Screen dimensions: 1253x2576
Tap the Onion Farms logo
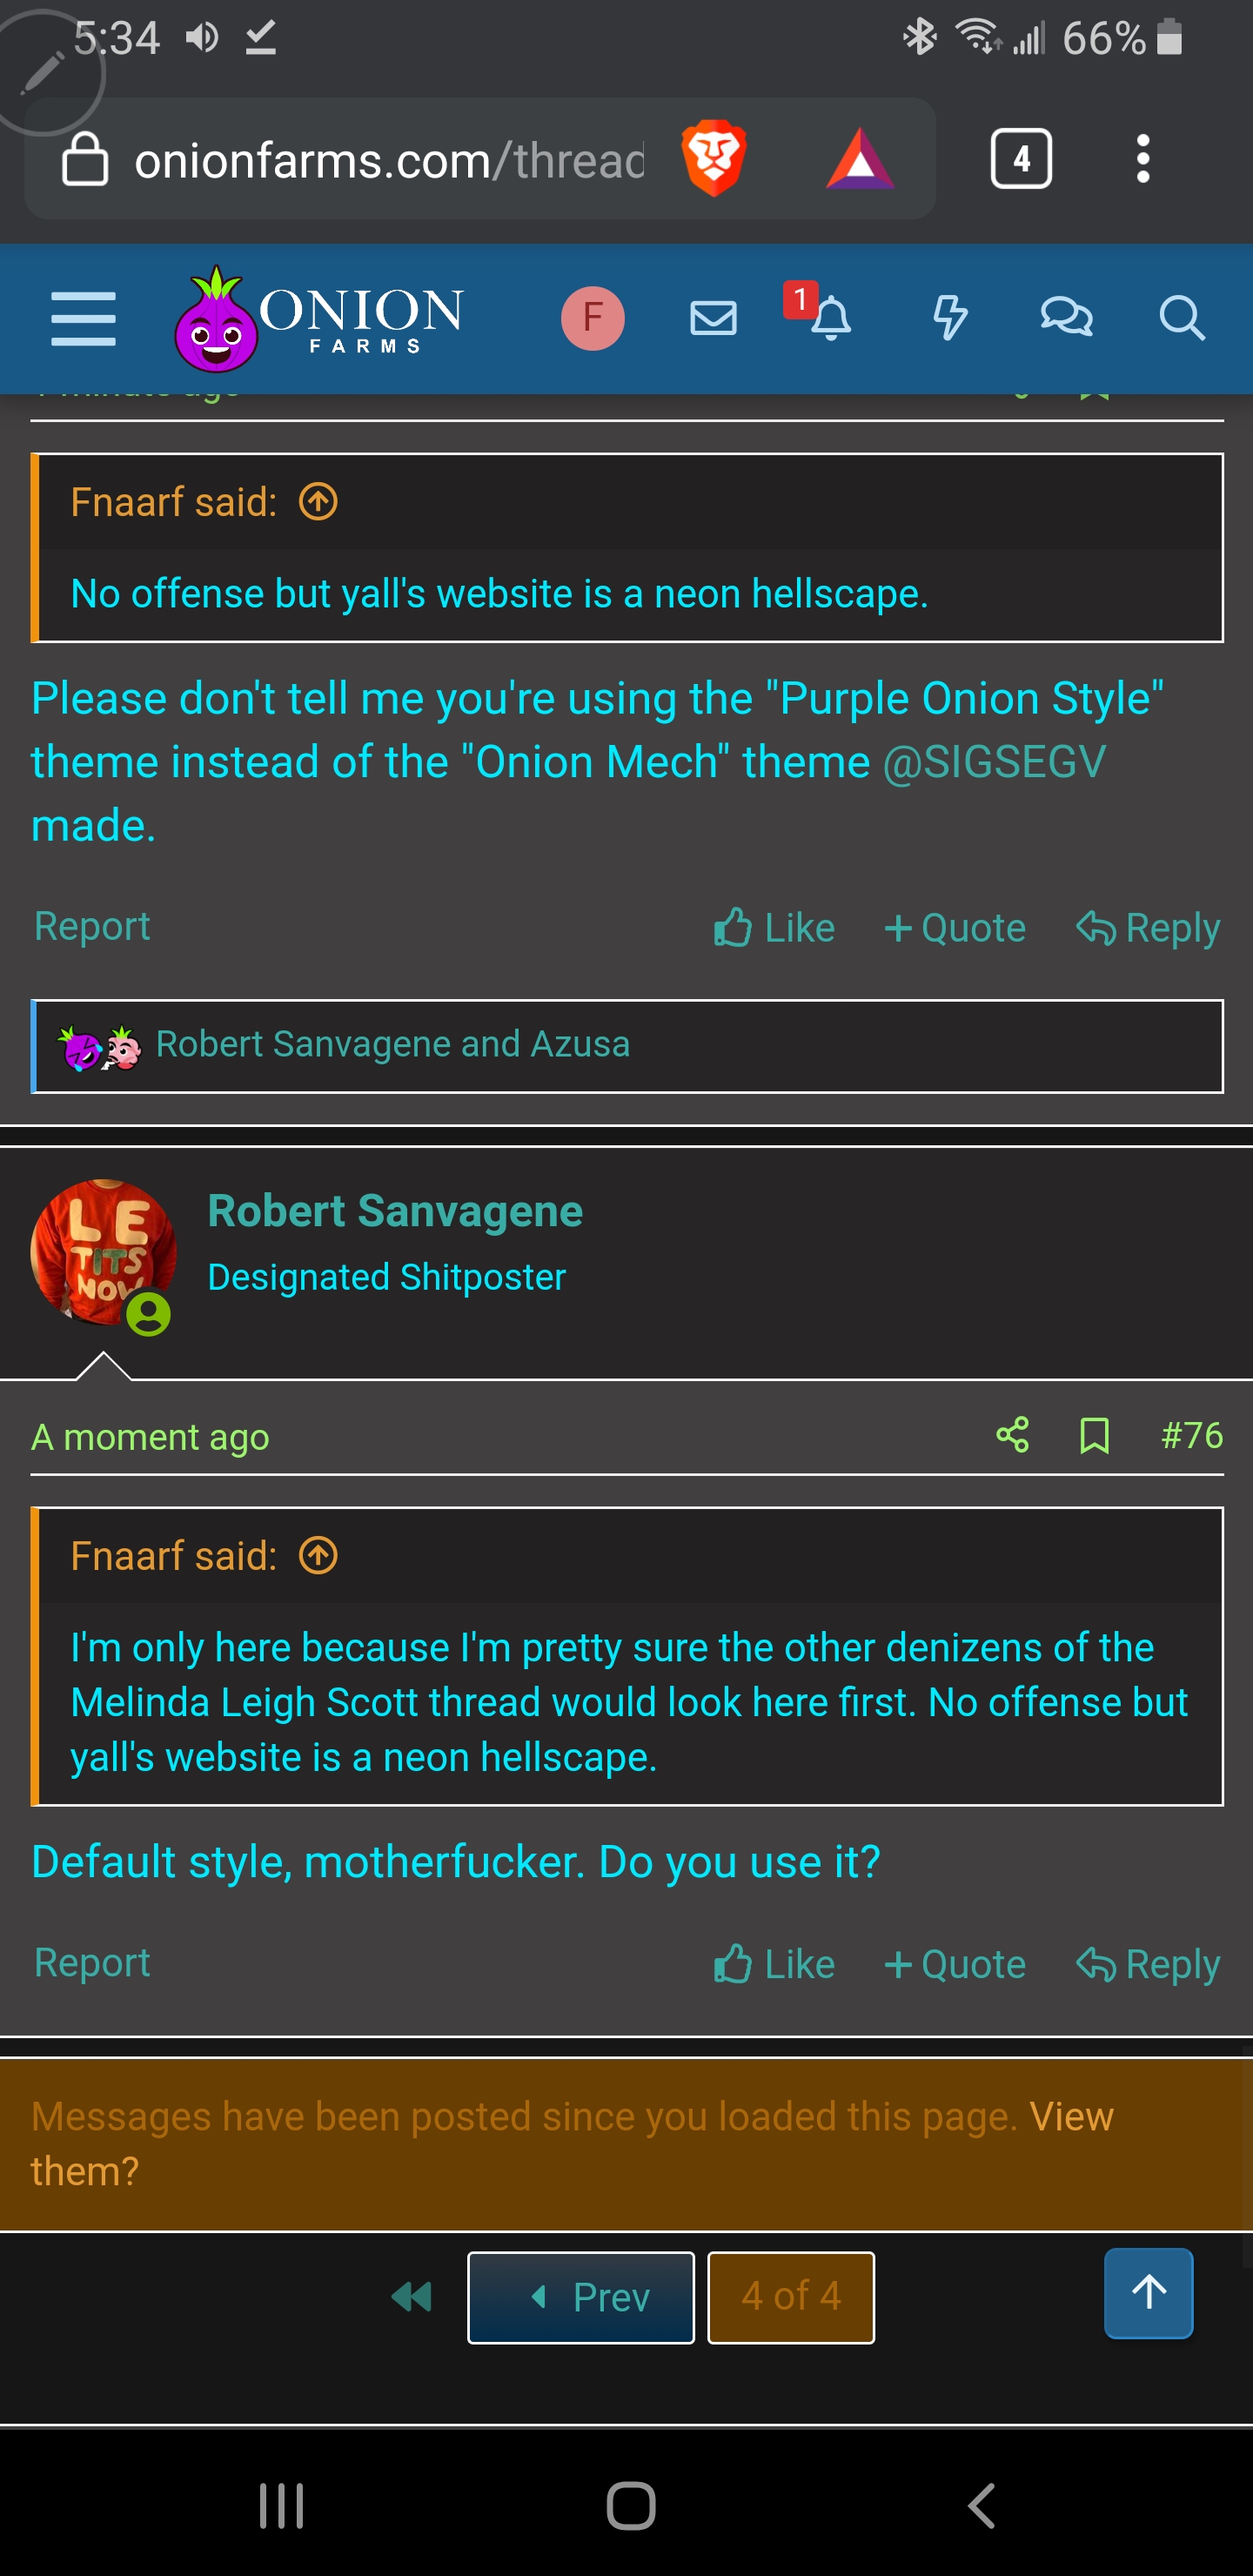[318, 319]
